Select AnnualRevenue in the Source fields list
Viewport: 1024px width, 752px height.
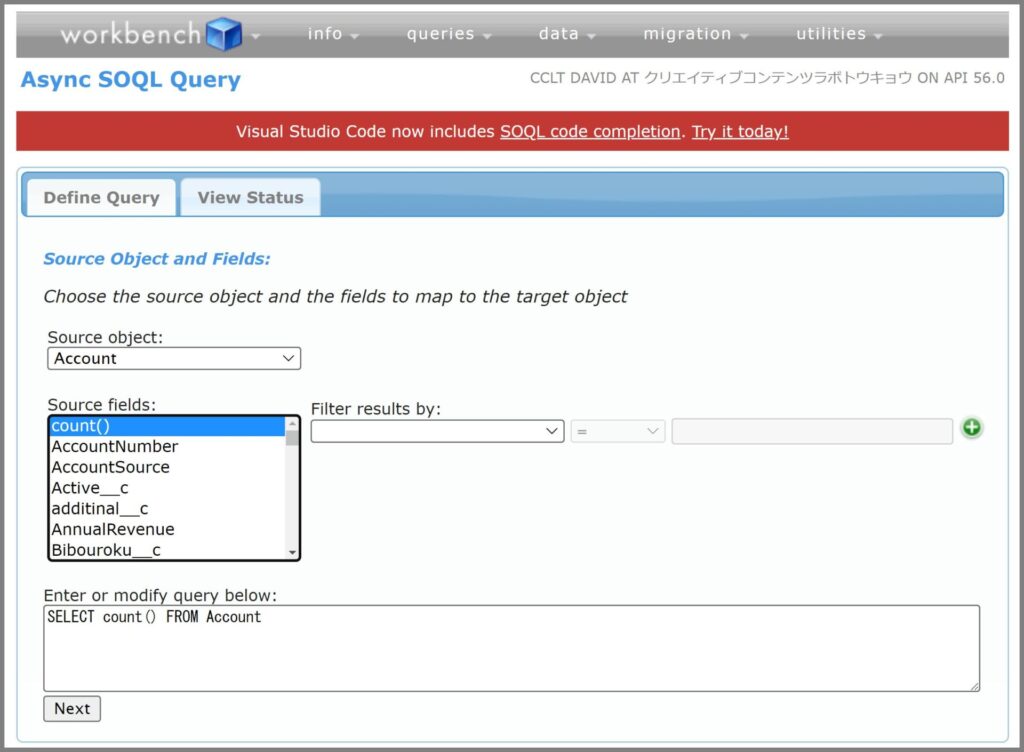(113, 529)
